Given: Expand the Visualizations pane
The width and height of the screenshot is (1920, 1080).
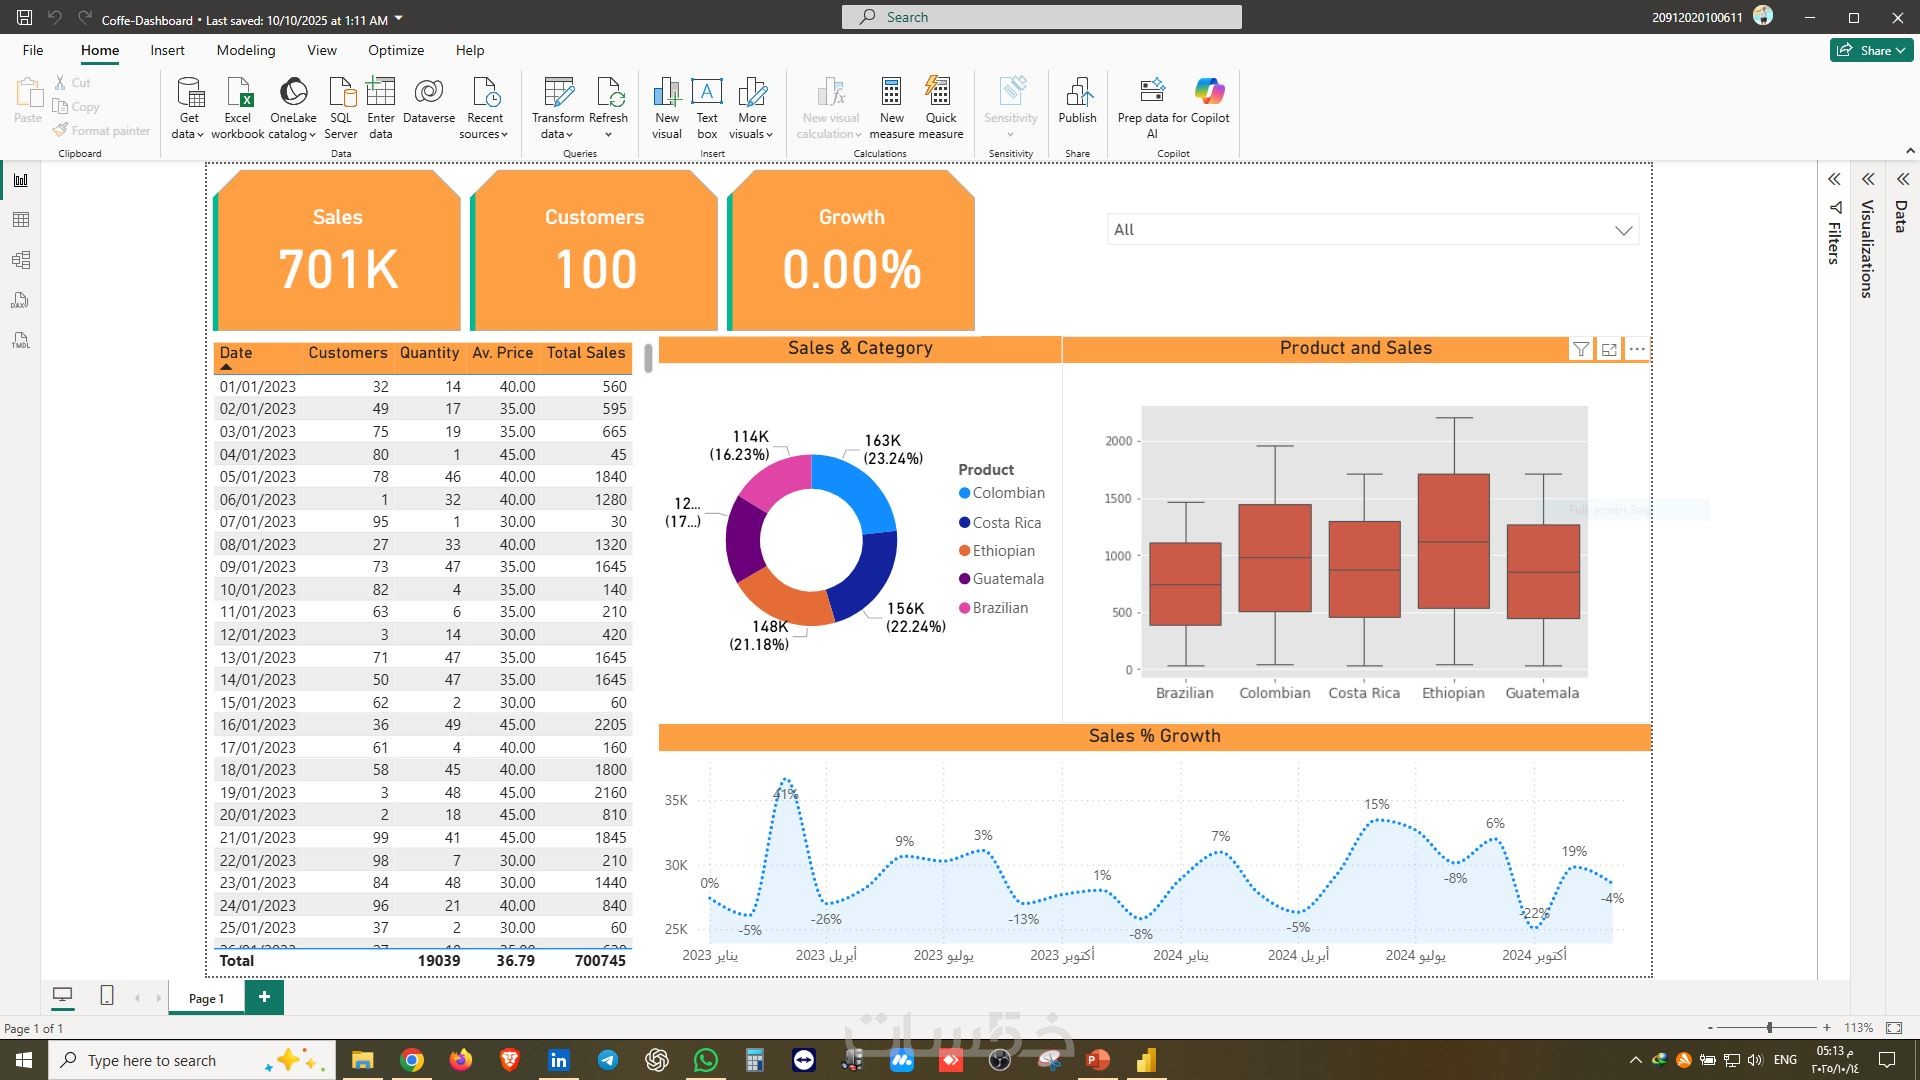Looking at the screenshot, I should [x=1868, y=180].
